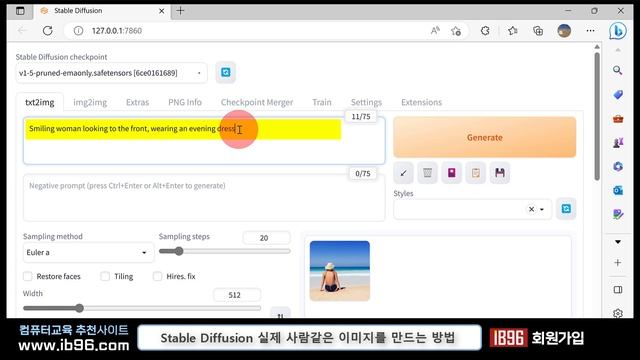Go back in the browser

22,31
